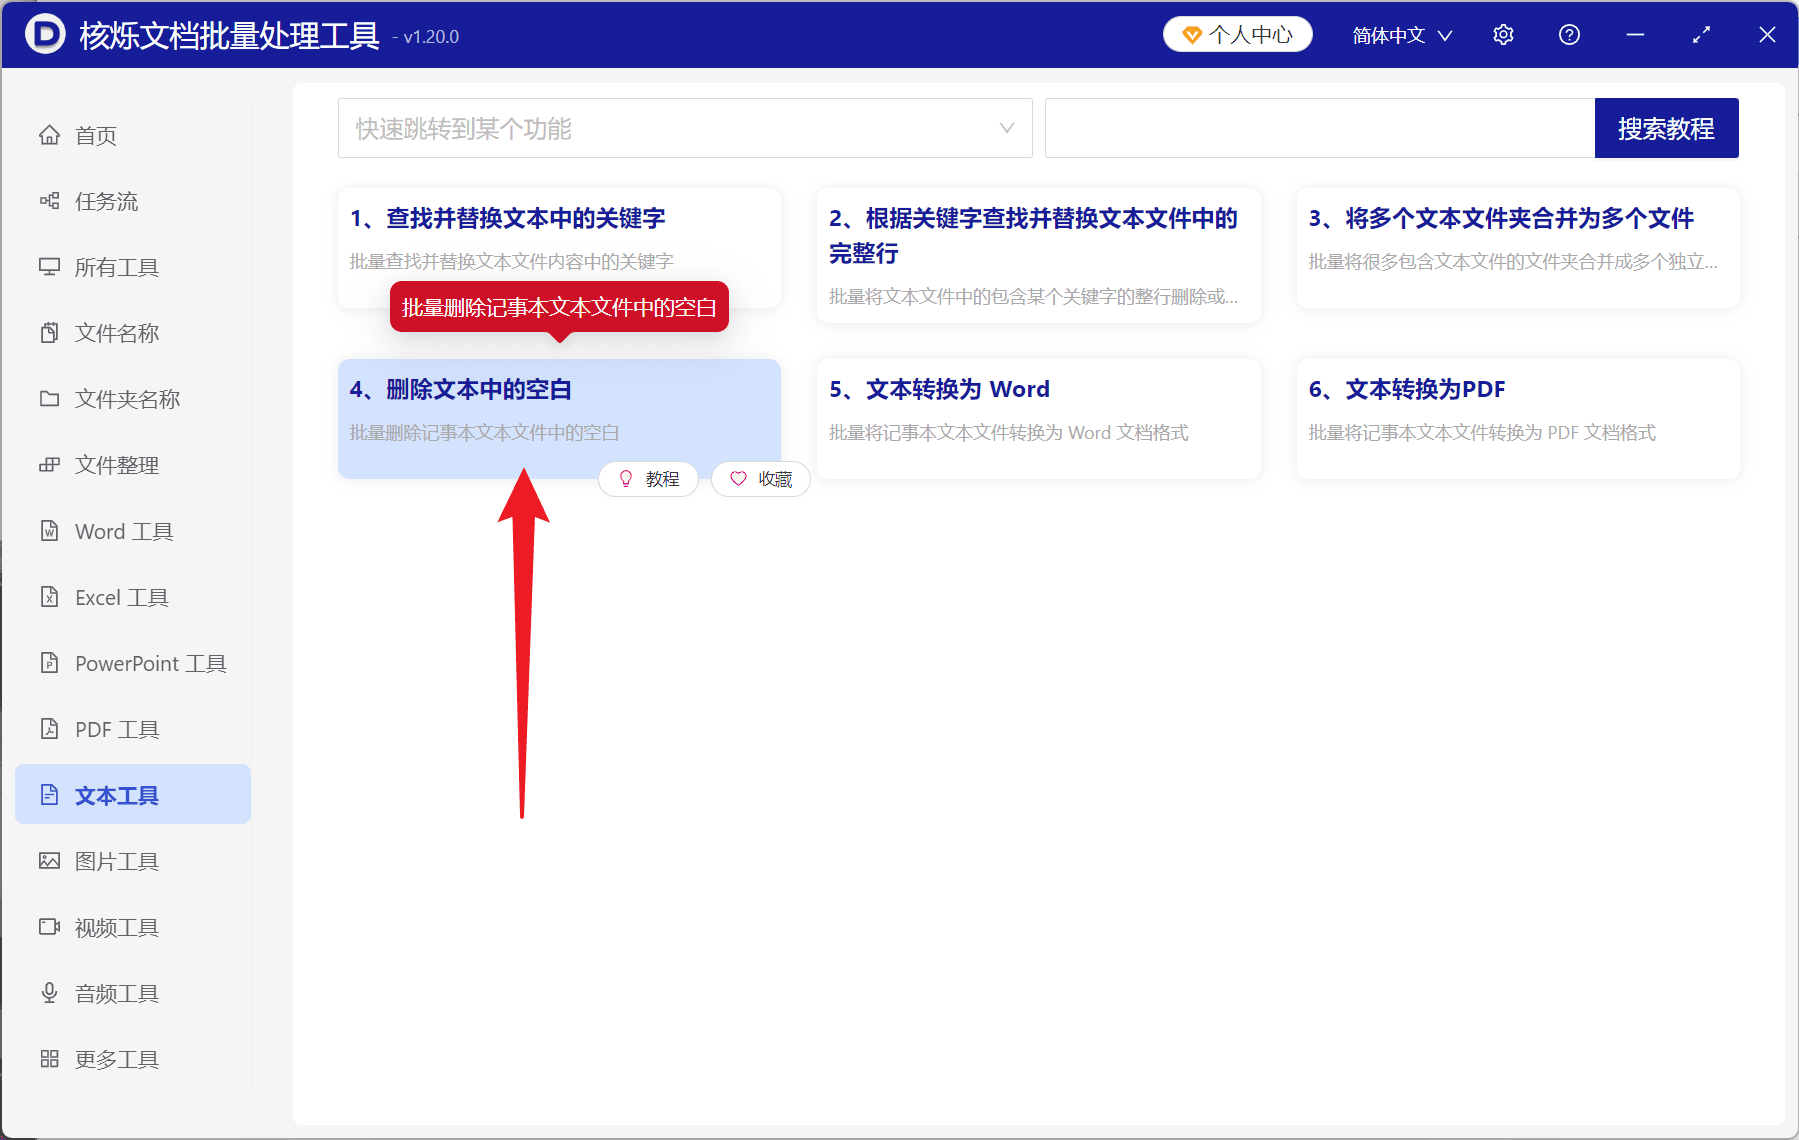This screenshot has height=1140, width=1799.
Task: Open the 视频工具 category
Action: click(x=115, y=927)
